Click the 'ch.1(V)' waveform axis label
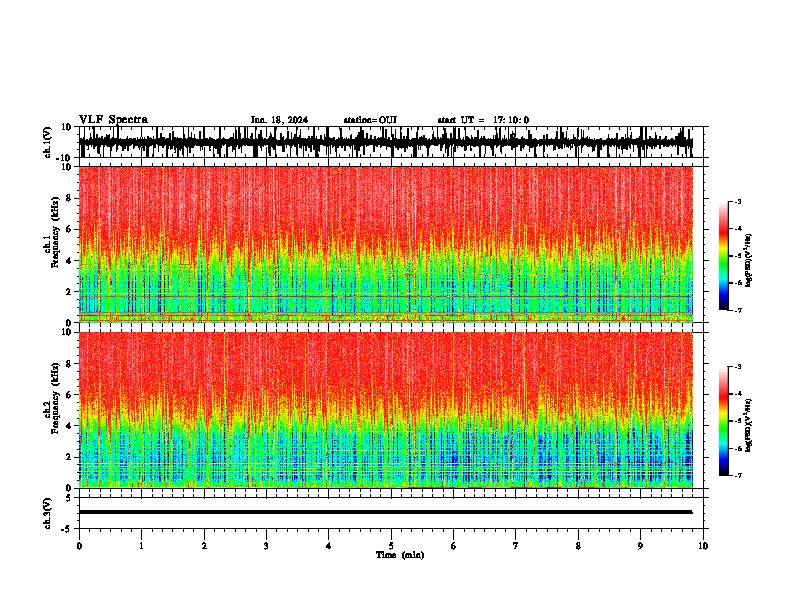This screenshot has width=792, height=612. pyautogui.click(x=48, y=142)
